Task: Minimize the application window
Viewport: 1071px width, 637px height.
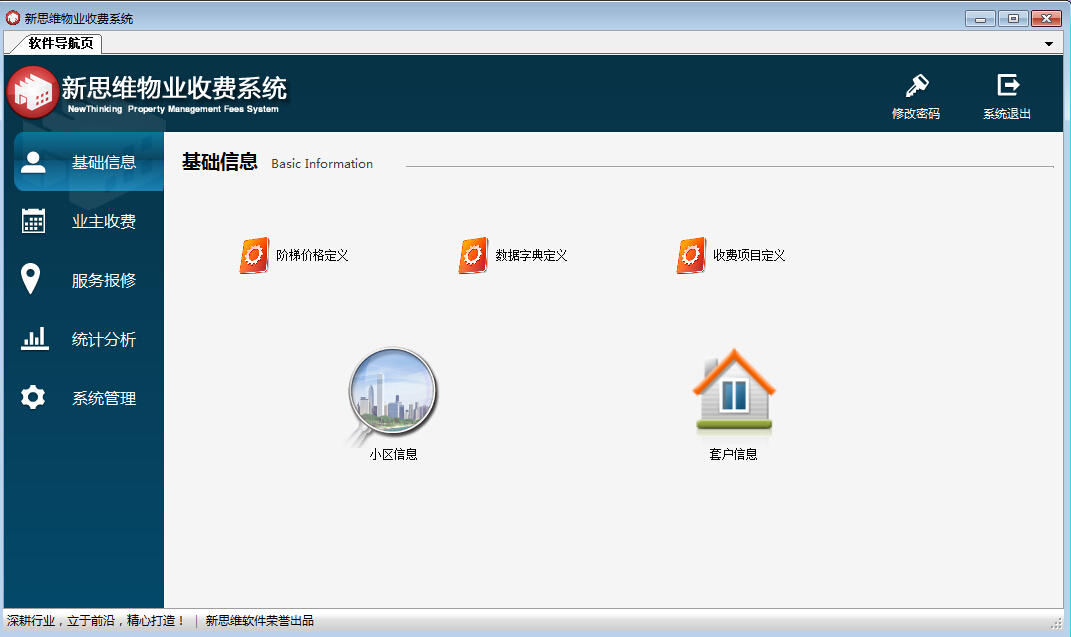Action: pyautogui.click(x=980, y=18)
